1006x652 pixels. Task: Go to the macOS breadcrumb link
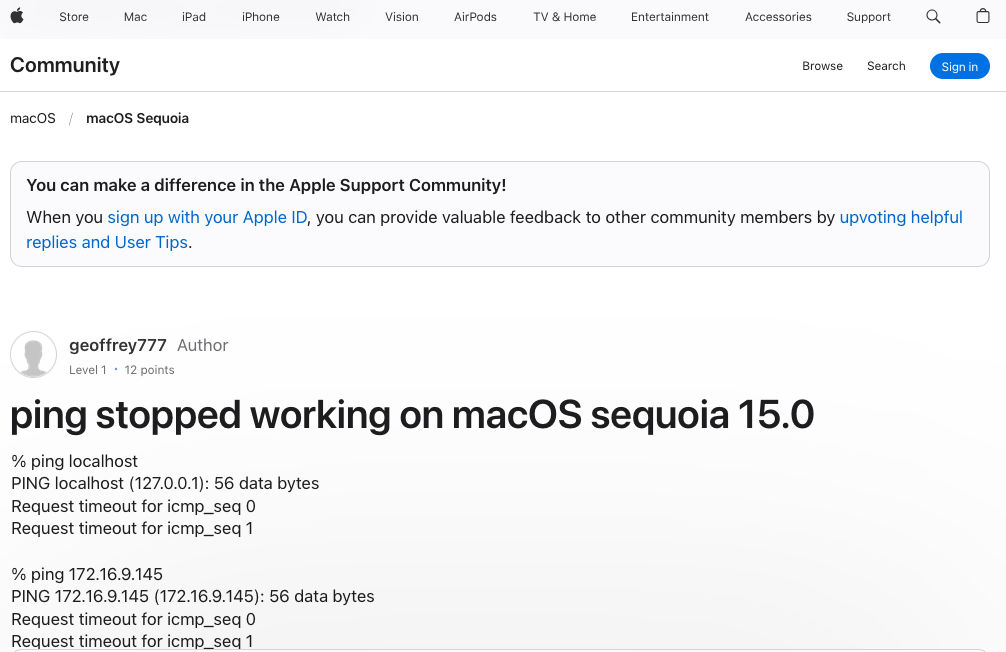(33, 118)
